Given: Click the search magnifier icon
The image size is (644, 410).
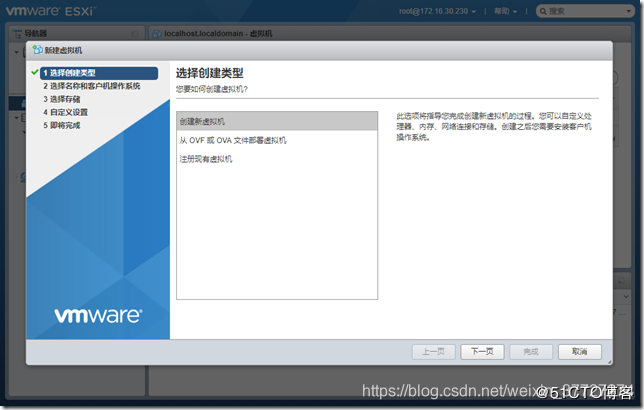Looking at the screenshot, I should pyautogui.click(x=543, y=11).
